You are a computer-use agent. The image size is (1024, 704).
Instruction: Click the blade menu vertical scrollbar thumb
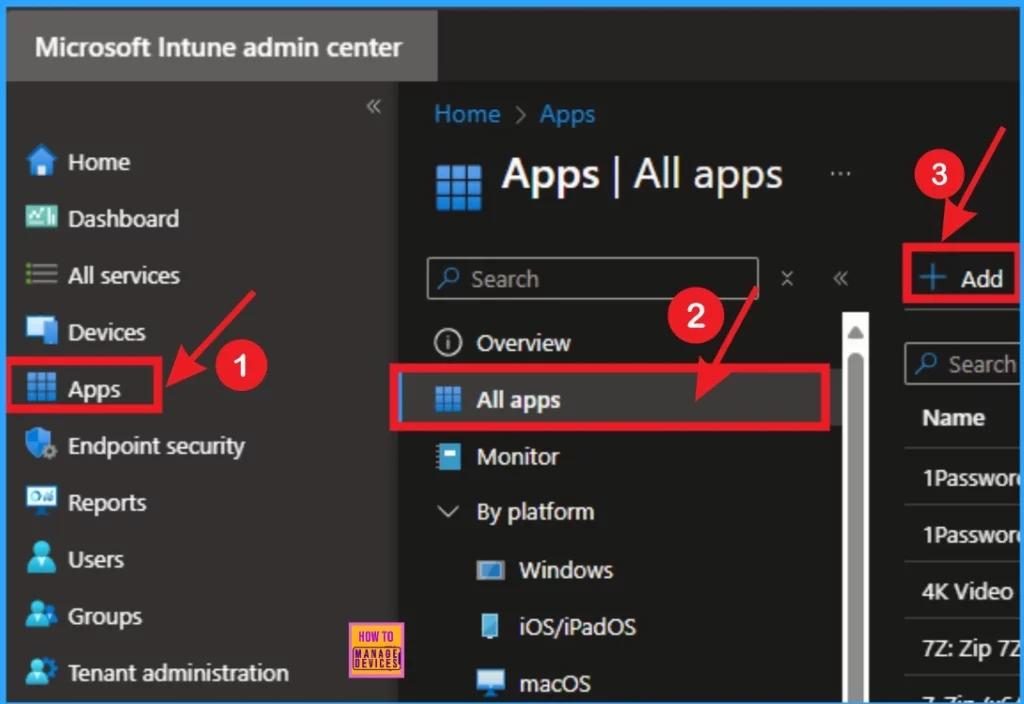pos(856,526)
